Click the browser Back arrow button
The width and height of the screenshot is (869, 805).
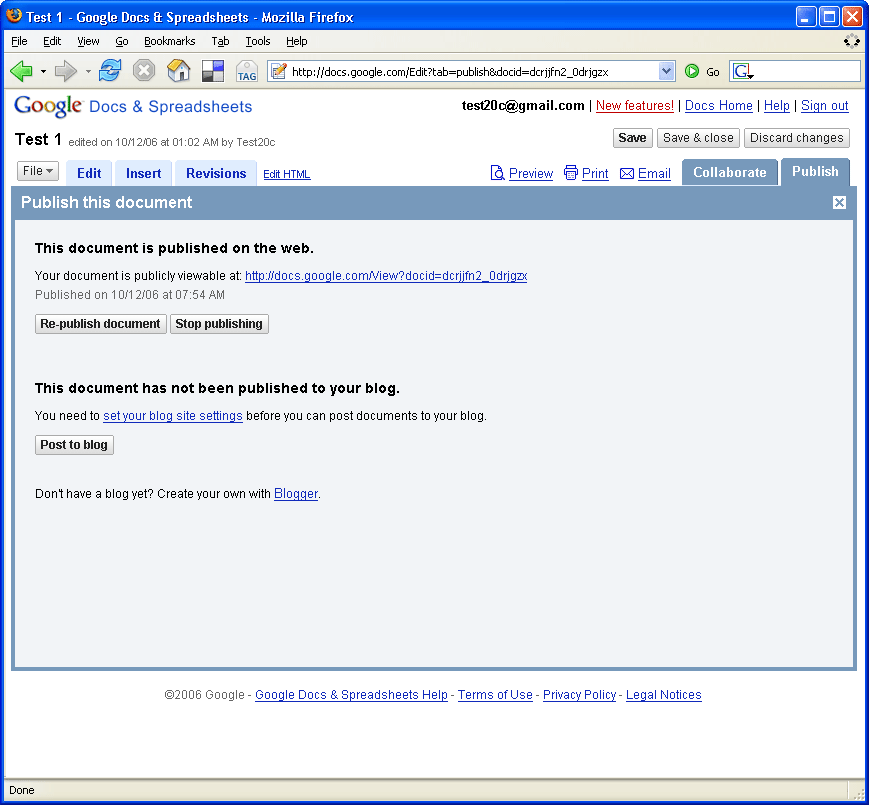(x=22, y=71)
